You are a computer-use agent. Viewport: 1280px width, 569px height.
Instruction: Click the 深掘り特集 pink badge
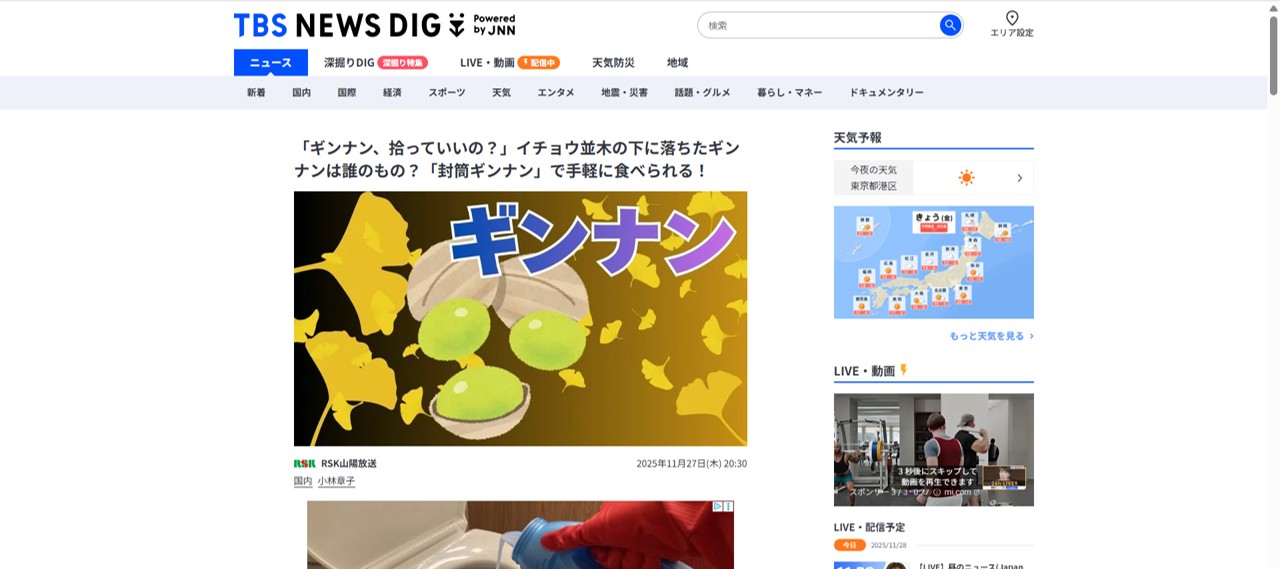[x=403, y=62]
